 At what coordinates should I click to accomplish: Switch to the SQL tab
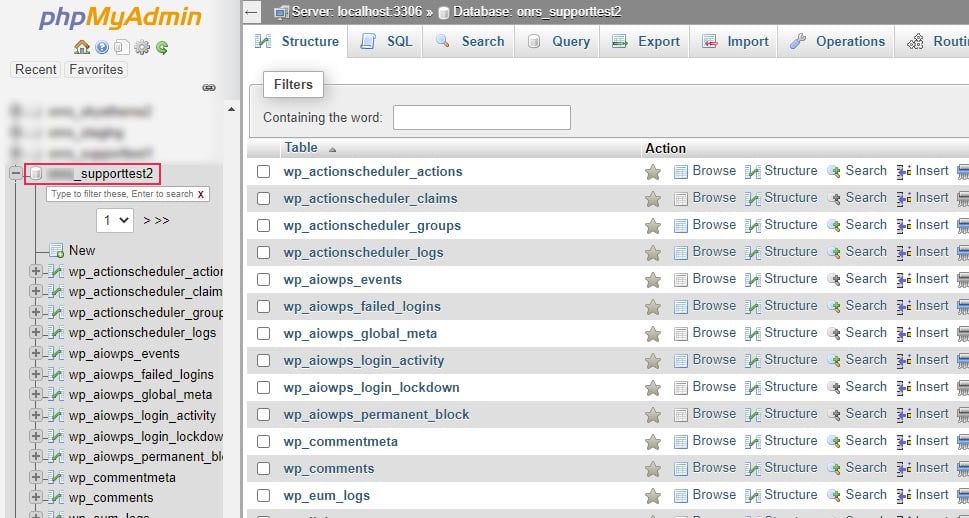point(386,41)
